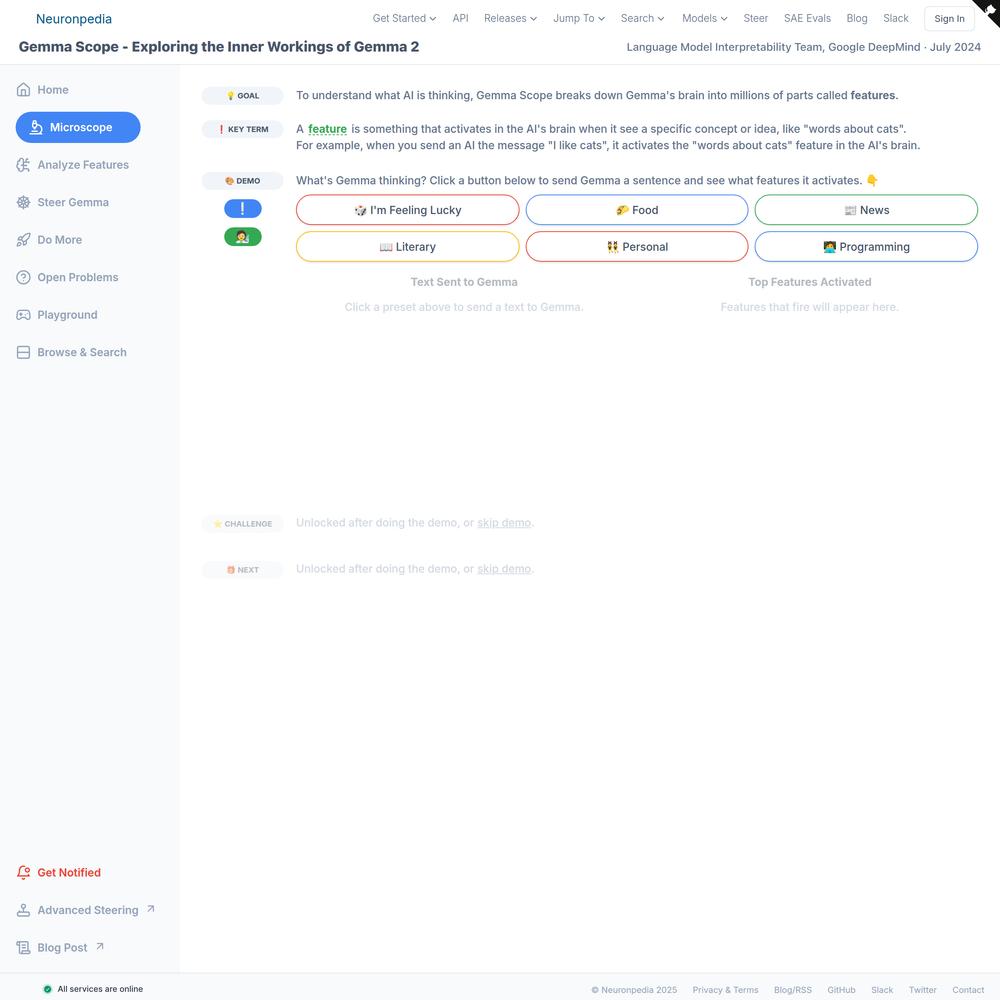Open Slack footer link

pyautogui.click(x=882, y=990)
